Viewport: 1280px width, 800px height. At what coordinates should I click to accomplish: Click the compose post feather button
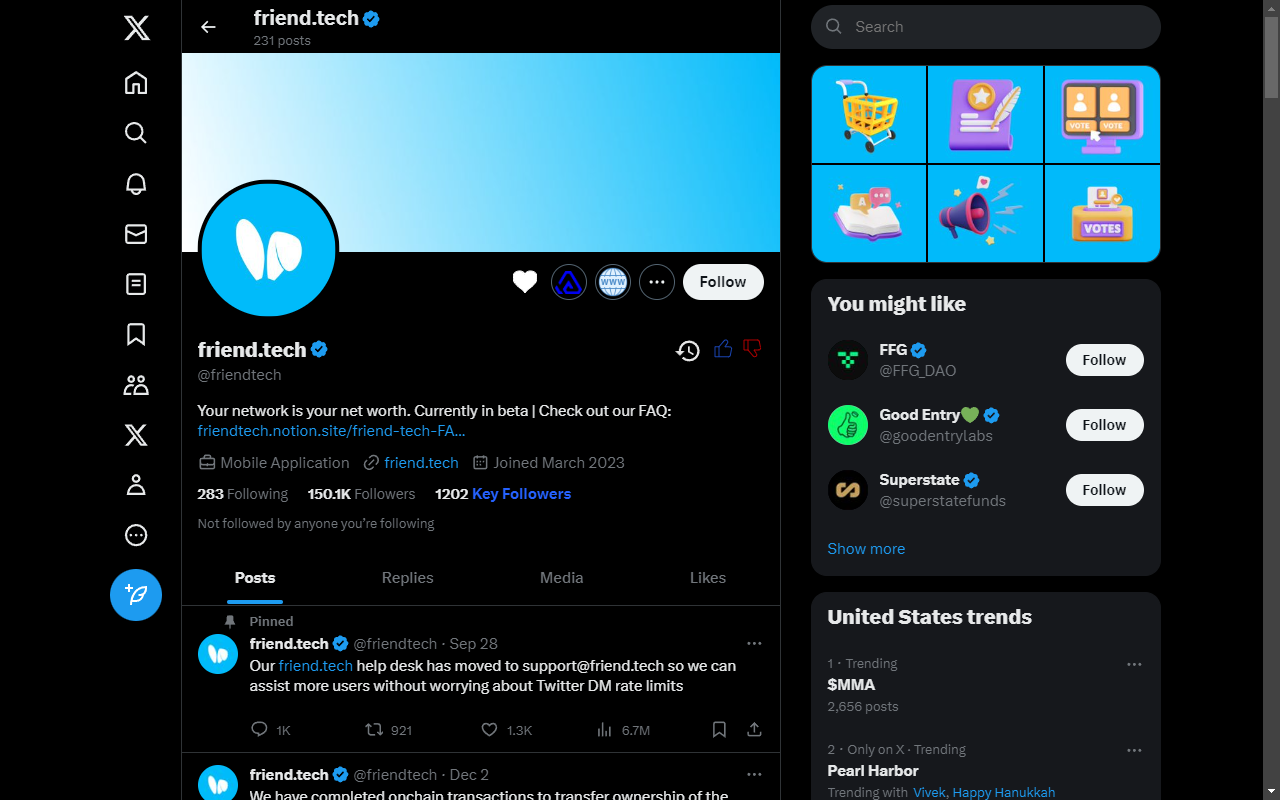(136, 595)
